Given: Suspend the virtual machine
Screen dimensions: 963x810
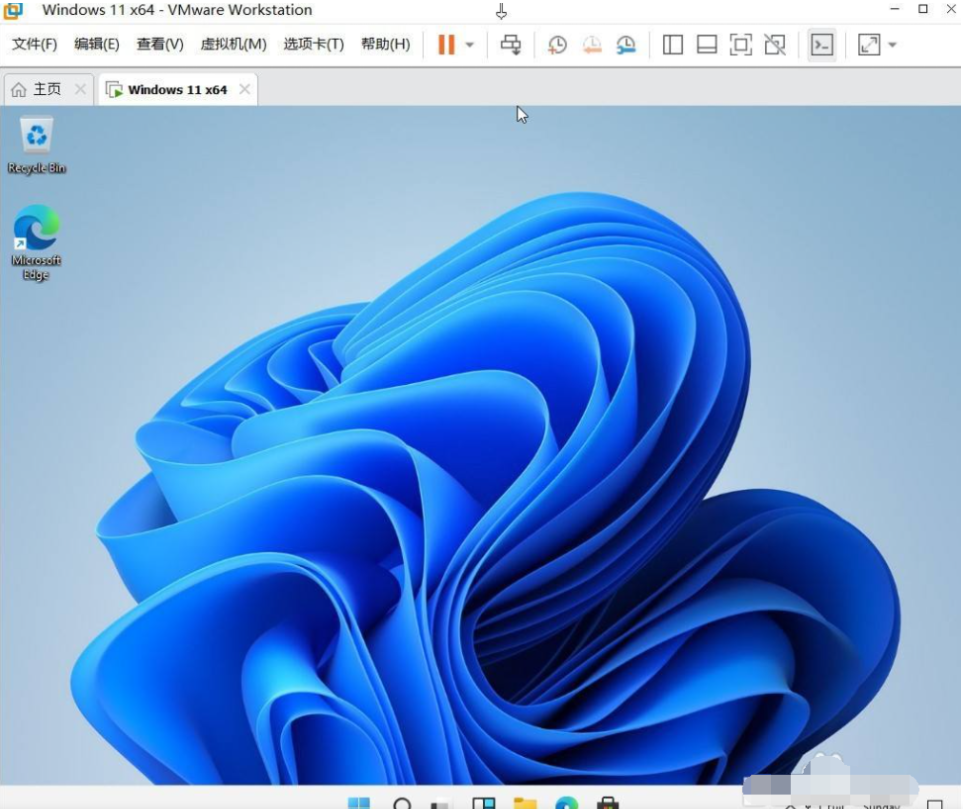Looking at the screenshot, I should [447, 44].
